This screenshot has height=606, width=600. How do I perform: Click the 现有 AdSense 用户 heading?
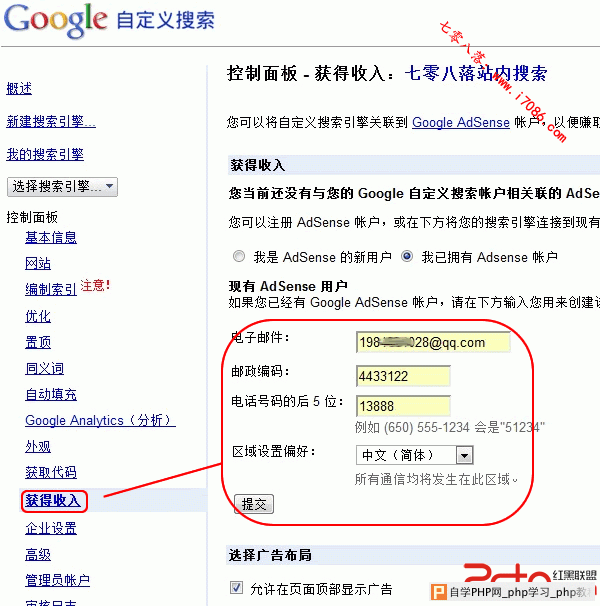(288, 286)
